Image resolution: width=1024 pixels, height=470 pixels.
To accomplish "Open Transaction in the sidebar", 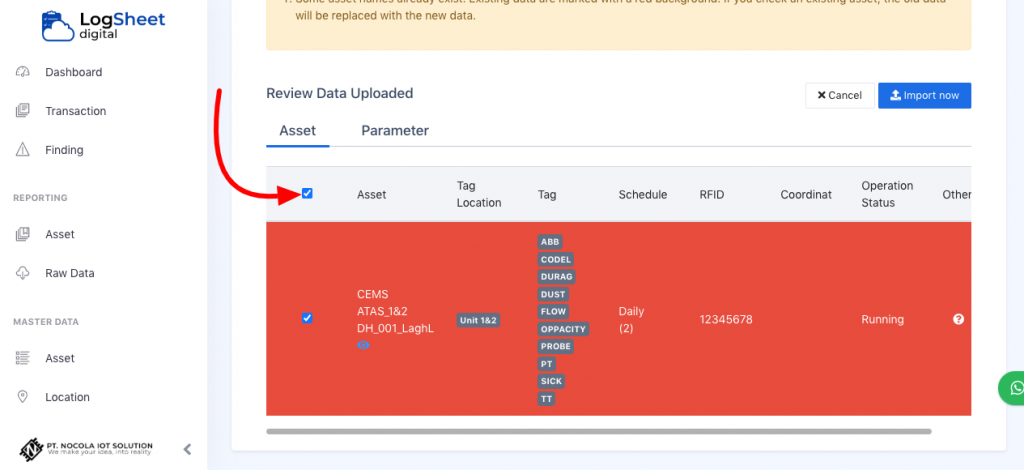I will 75,111.
